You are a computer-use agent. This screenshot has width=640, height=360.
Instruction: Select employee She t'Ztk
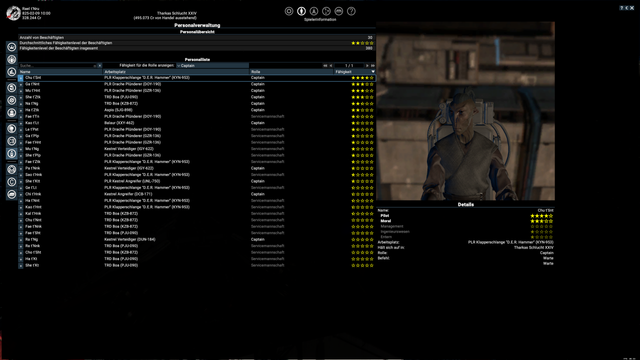pyautogui.click(x=33, y=97)
